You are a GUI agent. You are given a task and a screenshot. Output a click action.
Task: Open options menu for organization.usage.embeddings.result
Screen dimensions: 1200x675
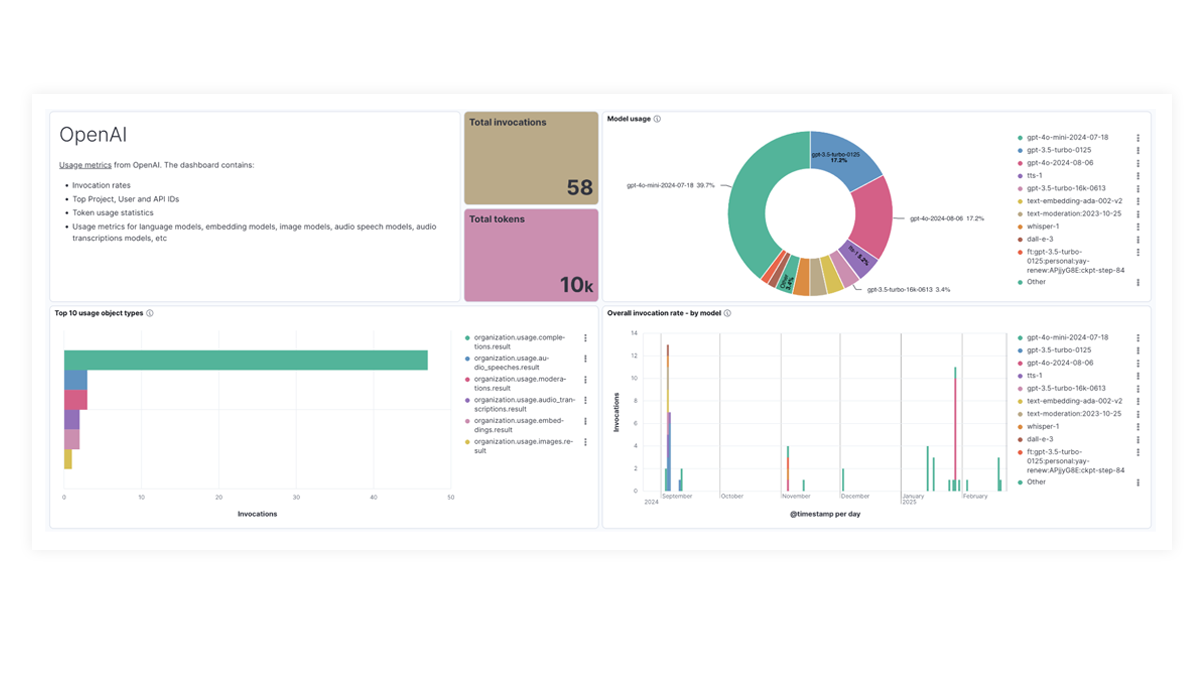[x=586, y=422]
